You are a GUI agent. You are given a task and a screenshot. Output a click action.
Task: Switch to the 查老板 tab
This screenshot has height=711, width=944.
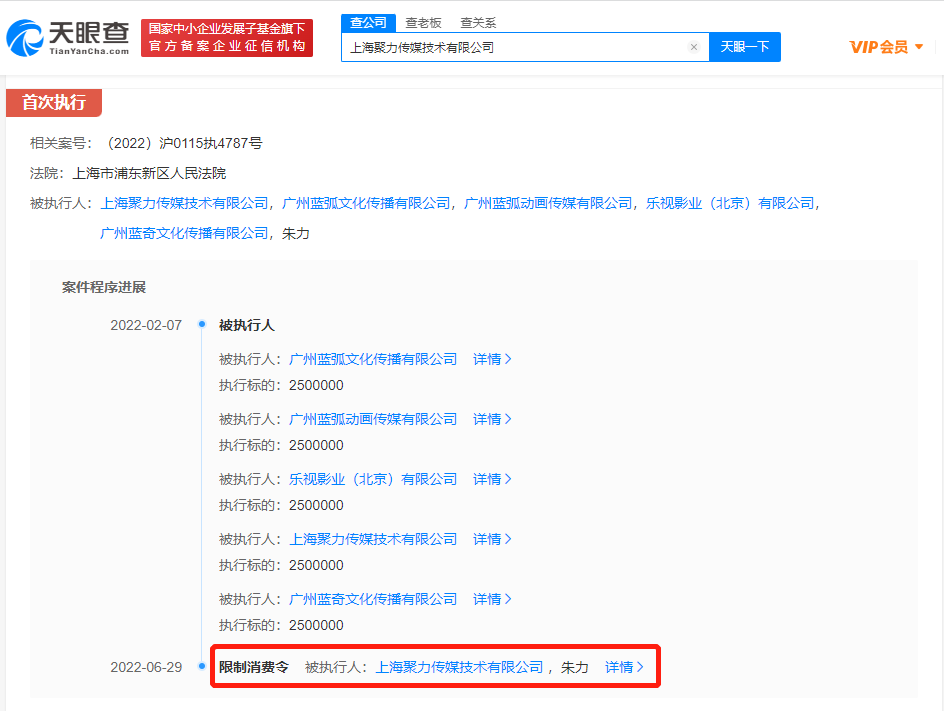pos(423,23)
